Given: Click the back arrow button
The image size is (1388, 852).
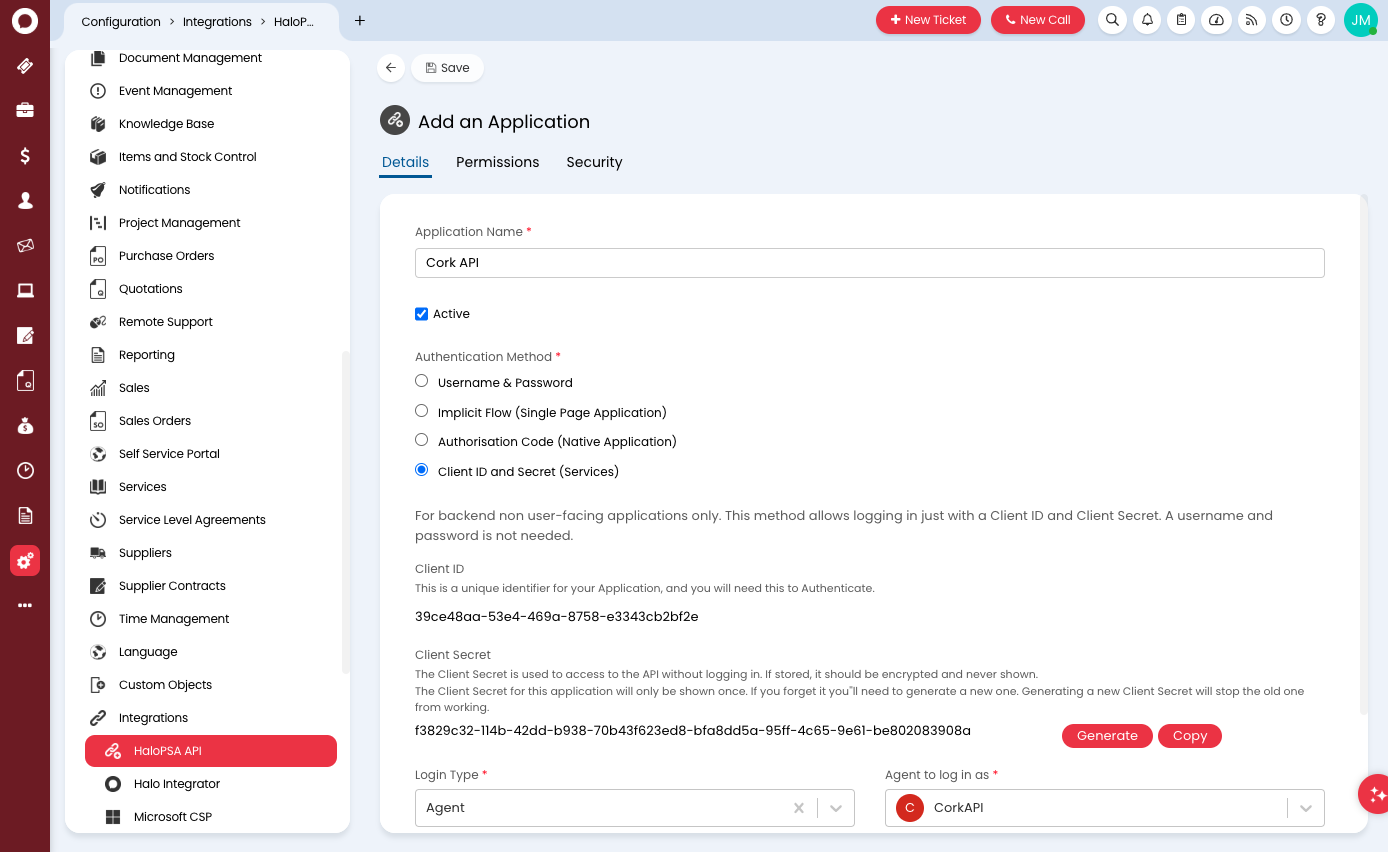Looking at the screenshot, I should (x=391, y=68).
